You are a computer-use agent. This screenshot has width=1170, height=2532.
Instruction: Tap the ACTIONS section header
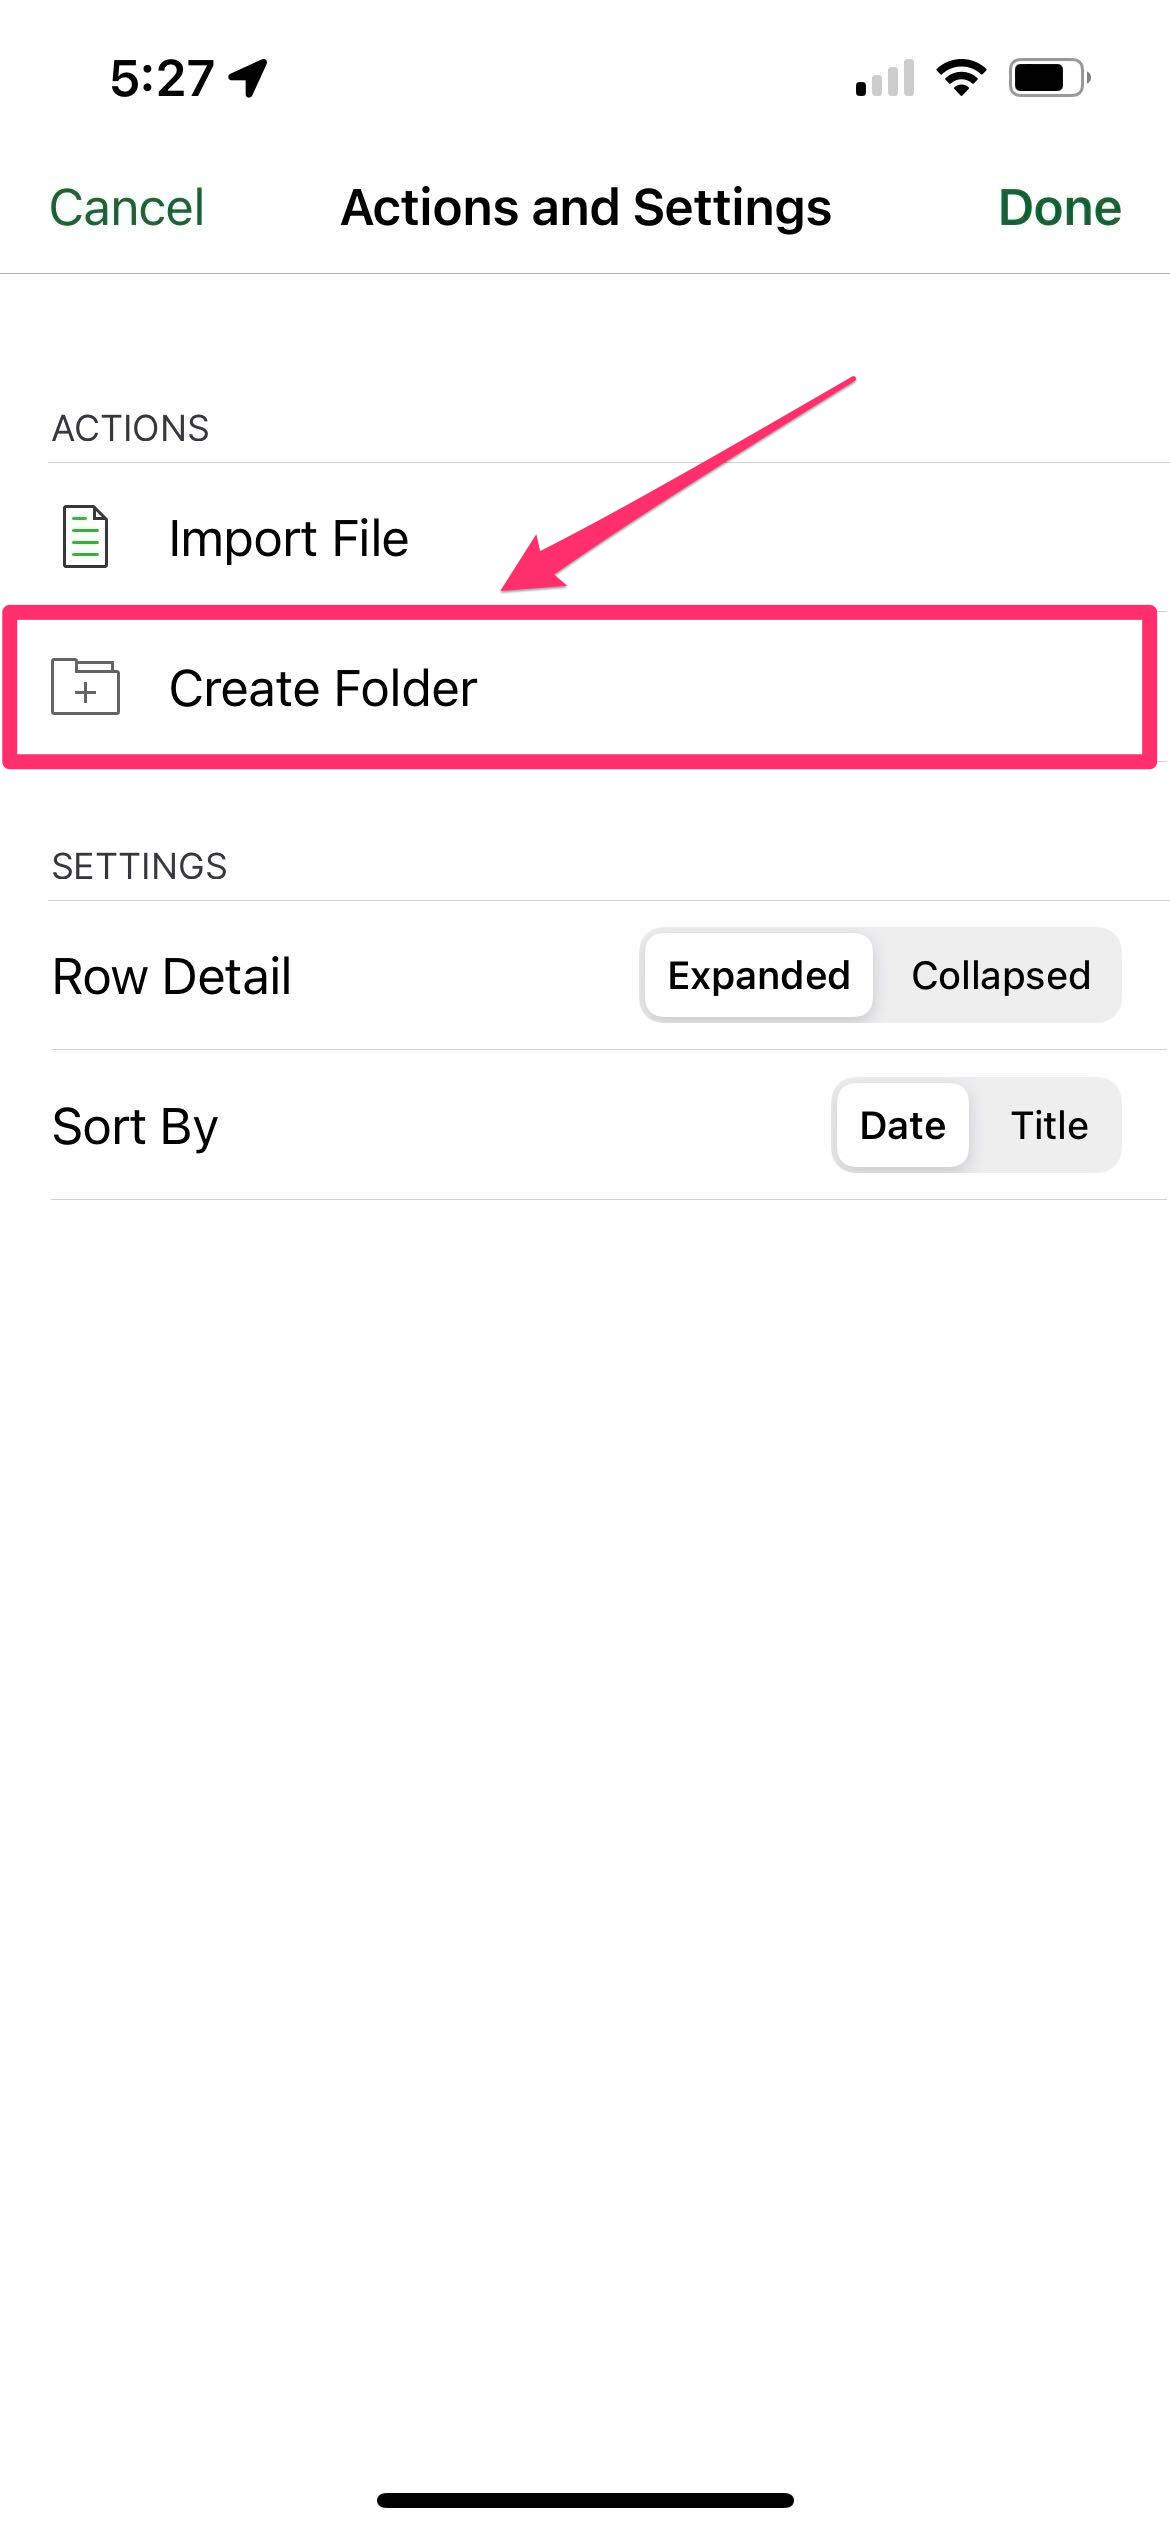pos(131,428)
